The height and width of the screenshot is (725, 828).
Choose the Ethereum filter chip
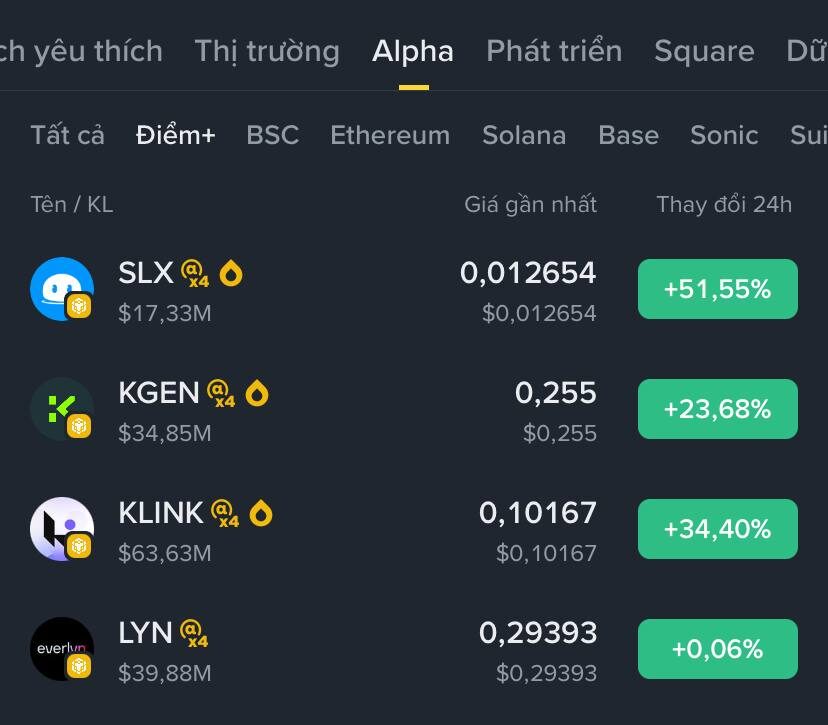[390, 135]
